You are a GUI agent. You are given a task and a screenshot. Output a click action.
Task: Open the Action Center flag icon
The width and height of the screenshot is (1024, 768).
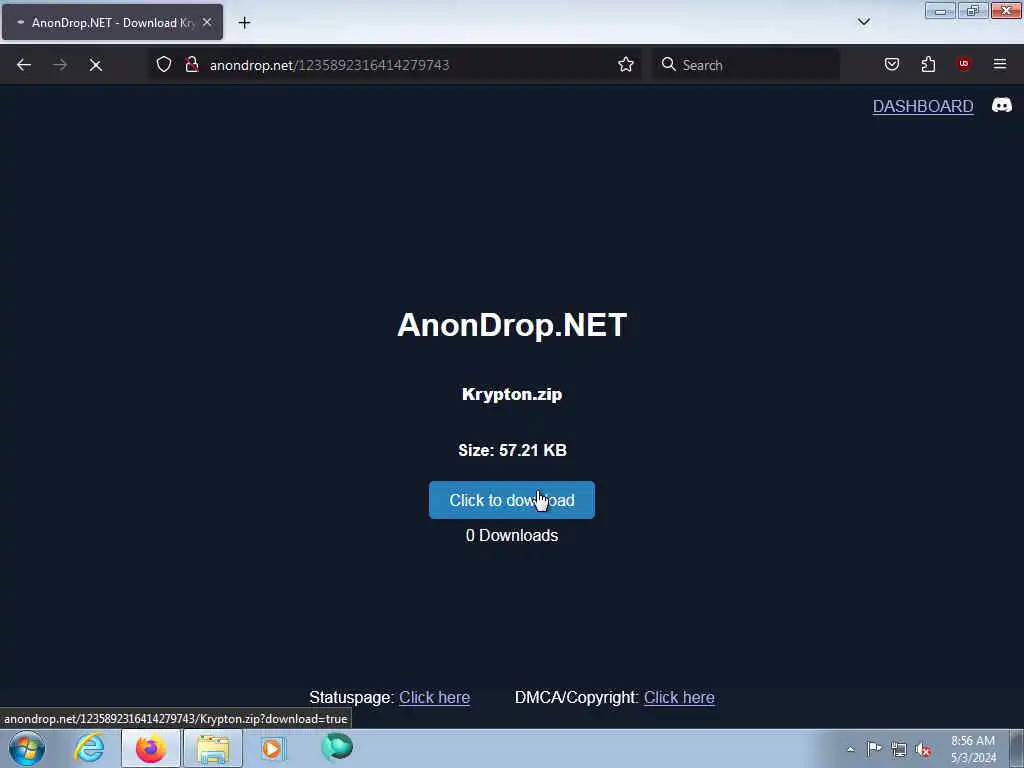pyautogui.click(x=874, y=749)
